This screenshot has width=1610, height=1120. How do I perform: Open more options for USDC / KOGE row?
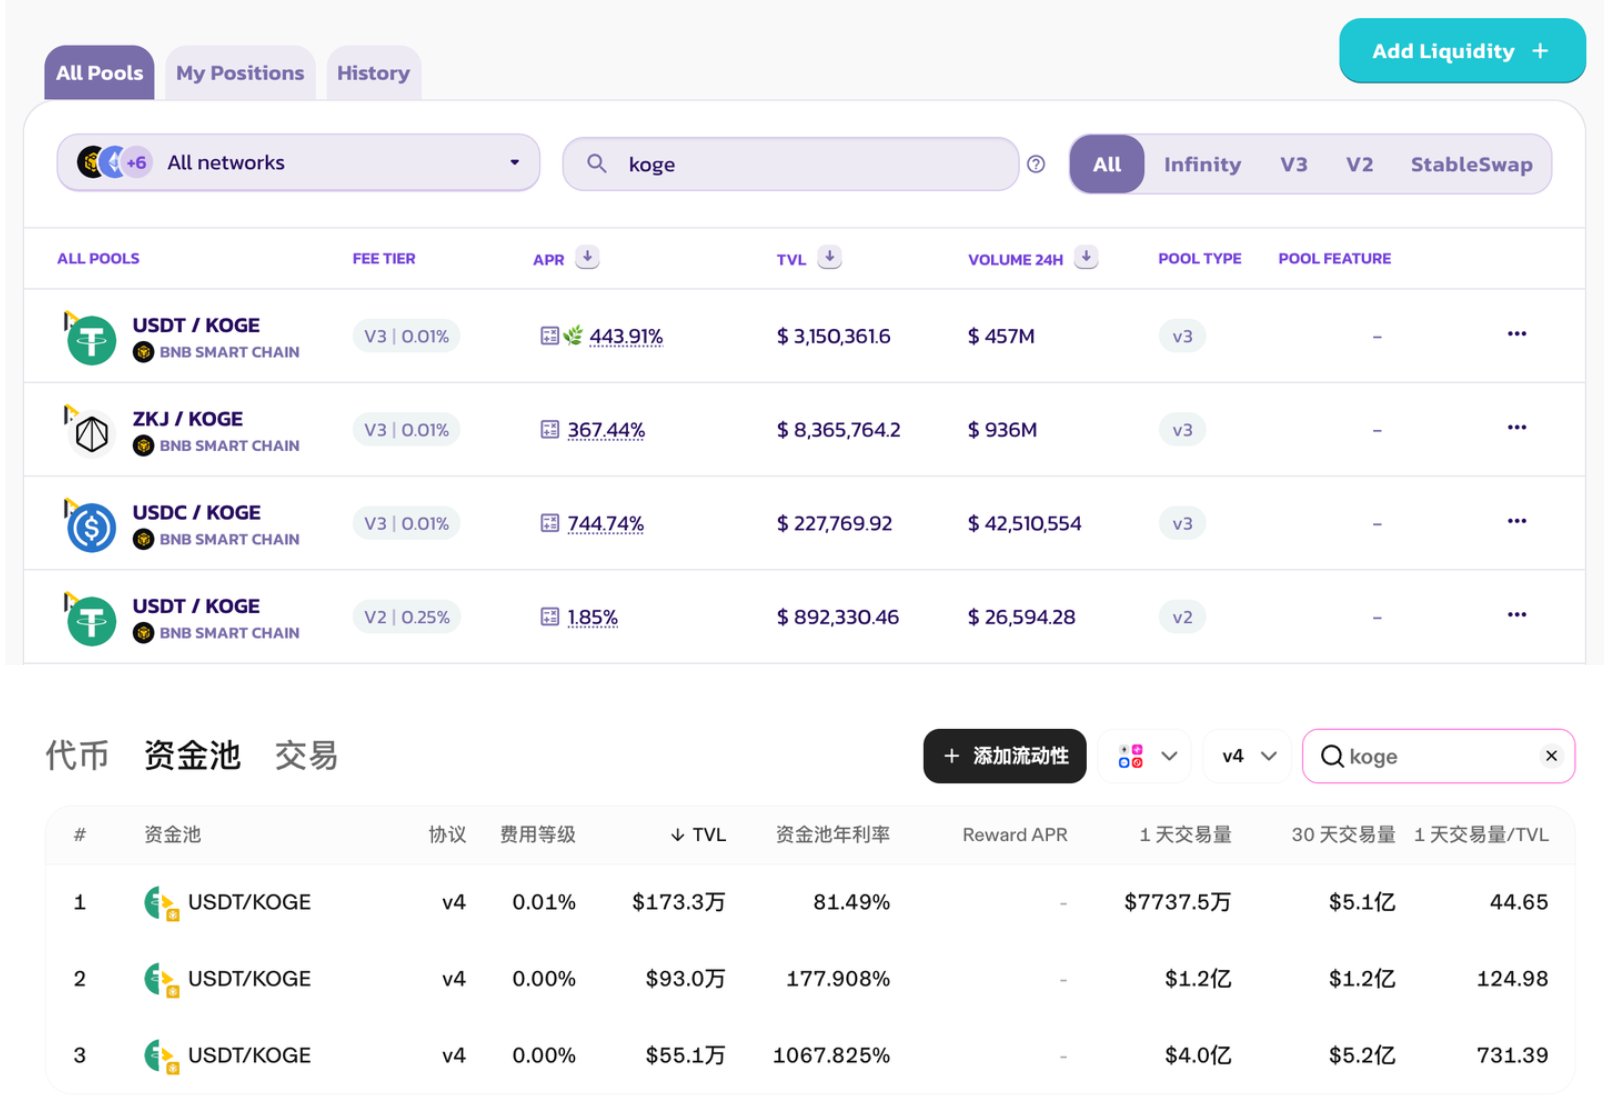tap(1516, 521)
